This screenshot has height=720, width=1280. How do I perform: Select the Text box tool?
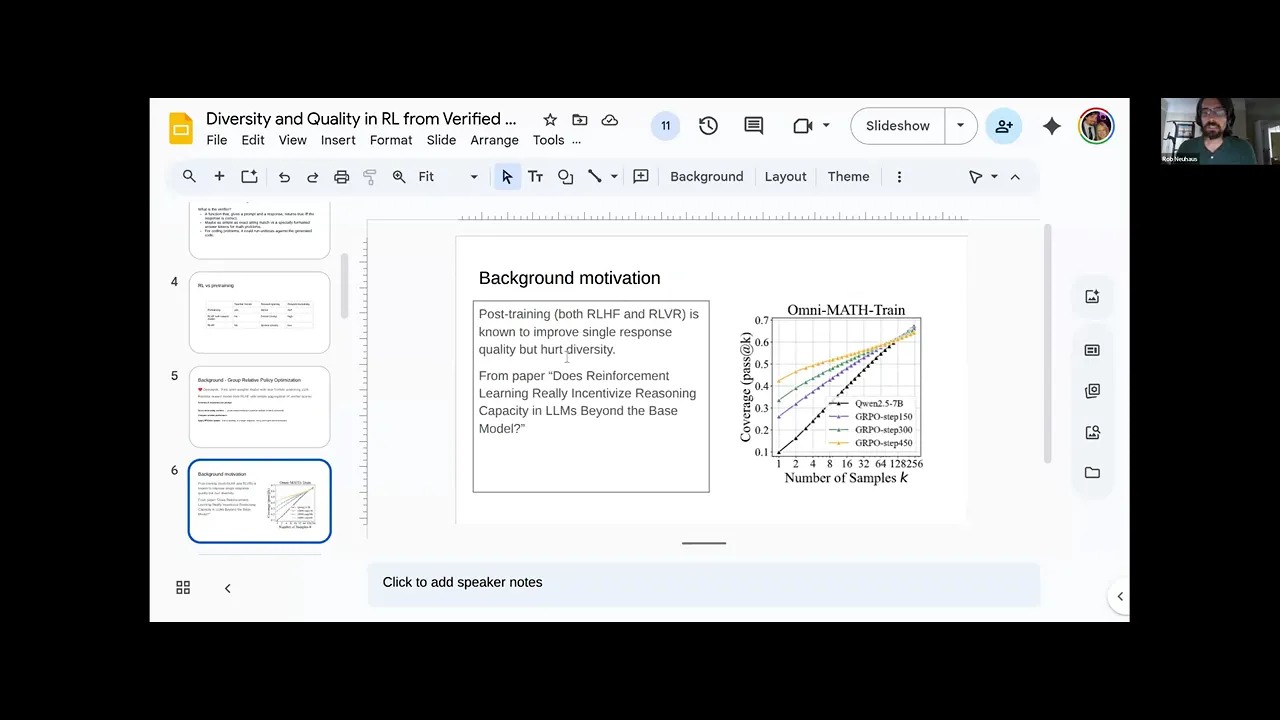(x=535, y=177)
